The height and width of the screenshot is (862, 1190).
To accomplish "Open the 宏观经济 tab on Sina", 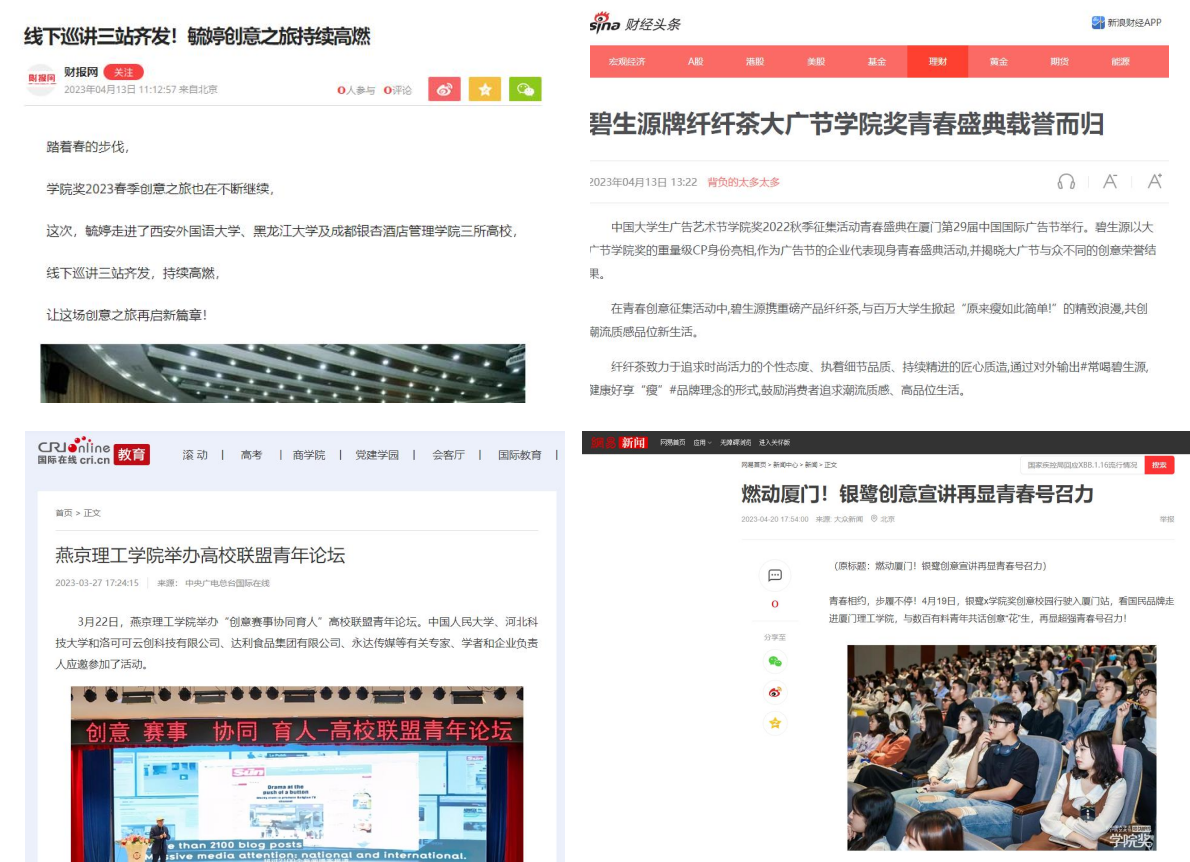I will 627,61.
